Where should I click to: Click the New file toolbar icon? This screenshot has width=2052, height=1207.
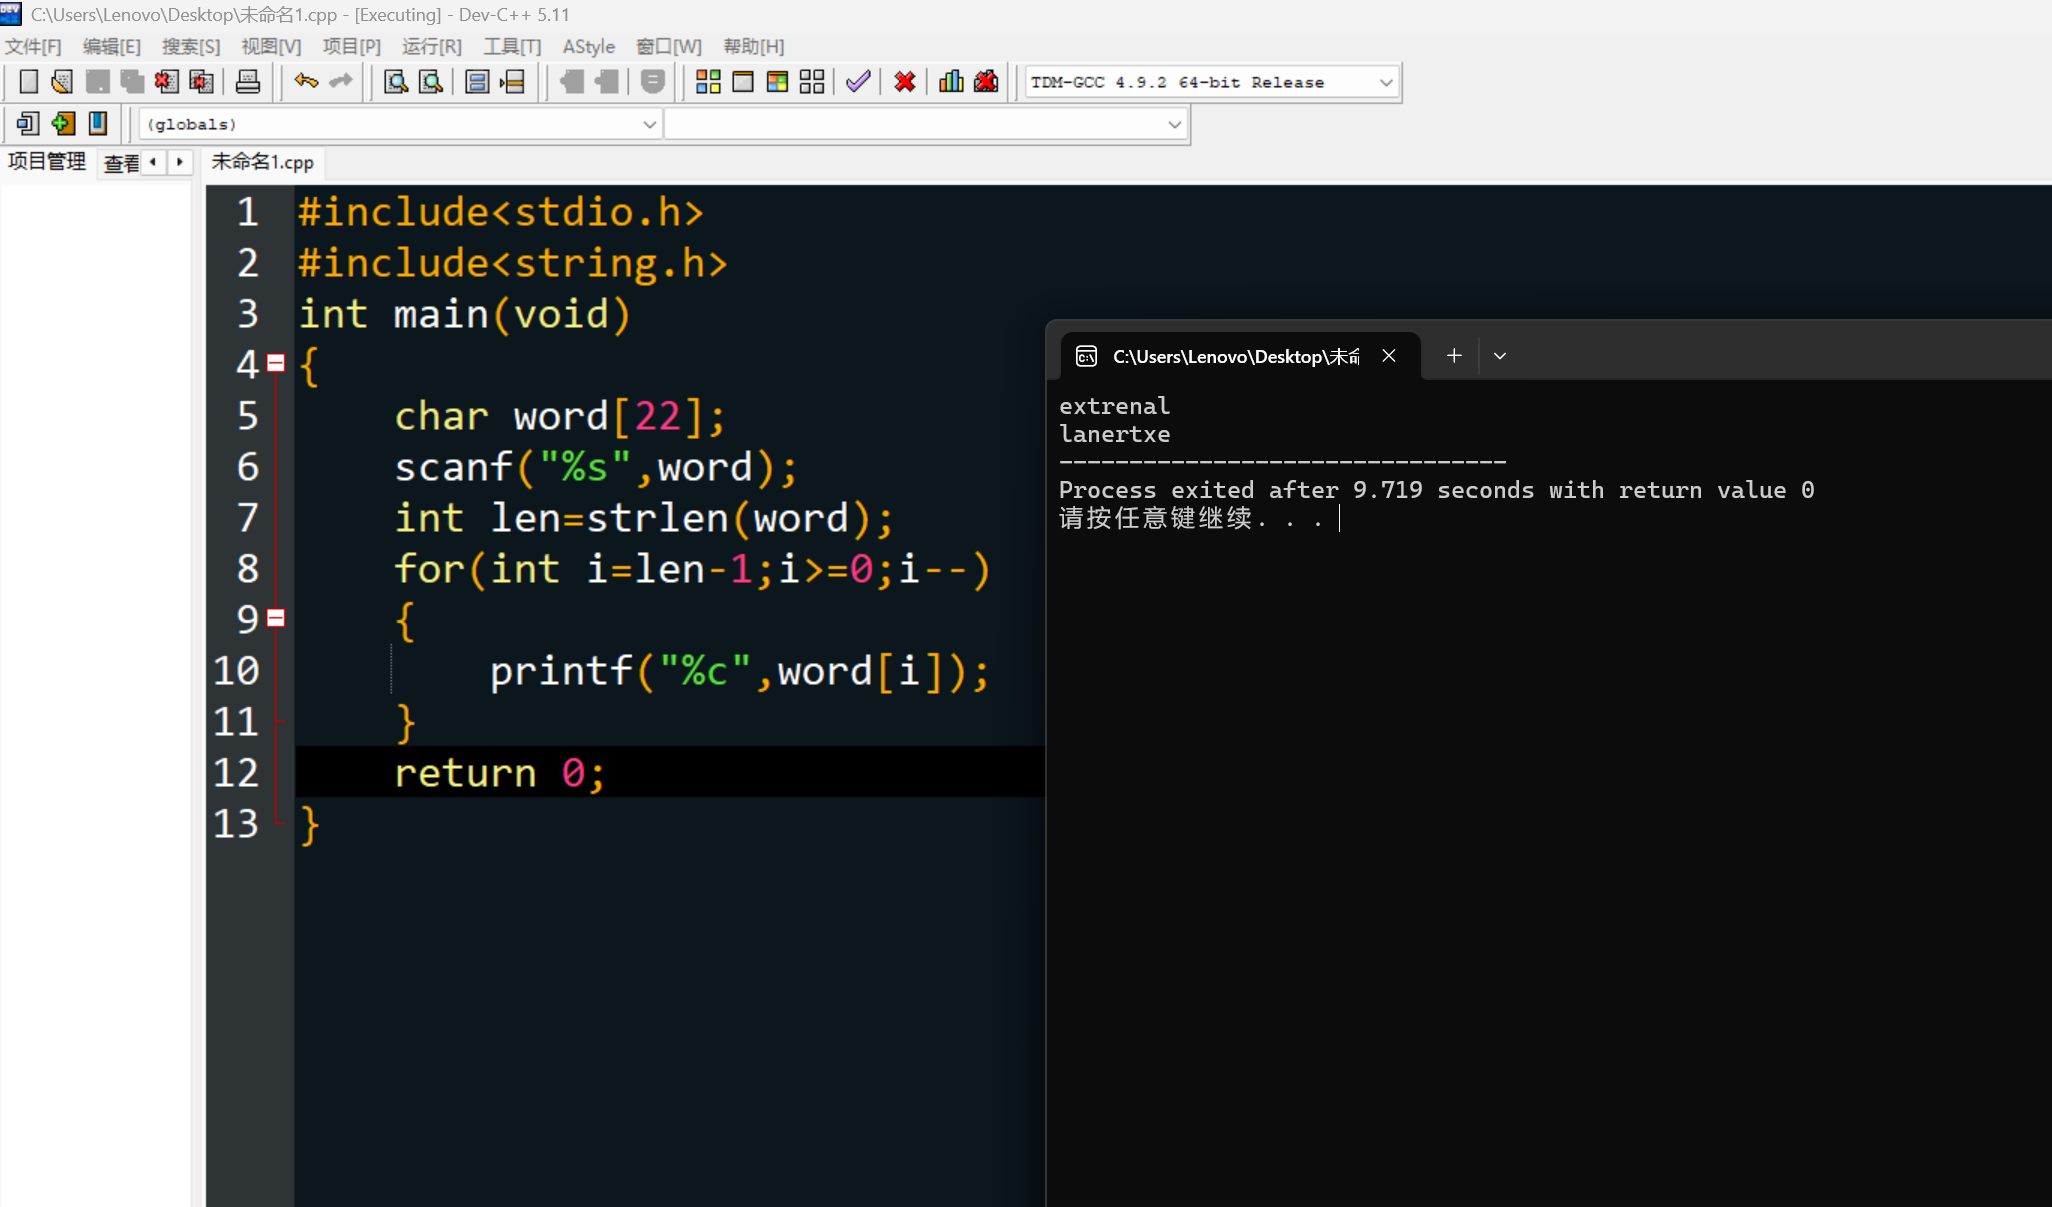29,82
